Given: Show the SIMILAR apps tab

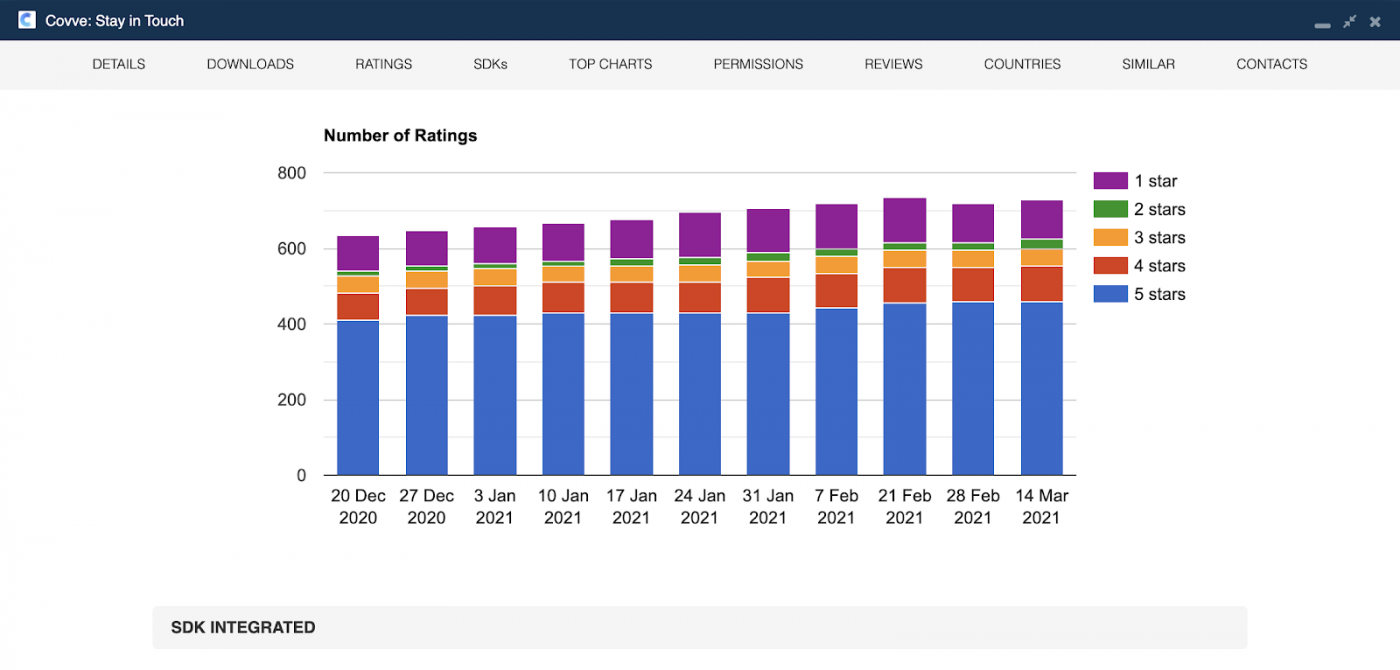Looking at the screenshot, I should (x=1148, y=64).
